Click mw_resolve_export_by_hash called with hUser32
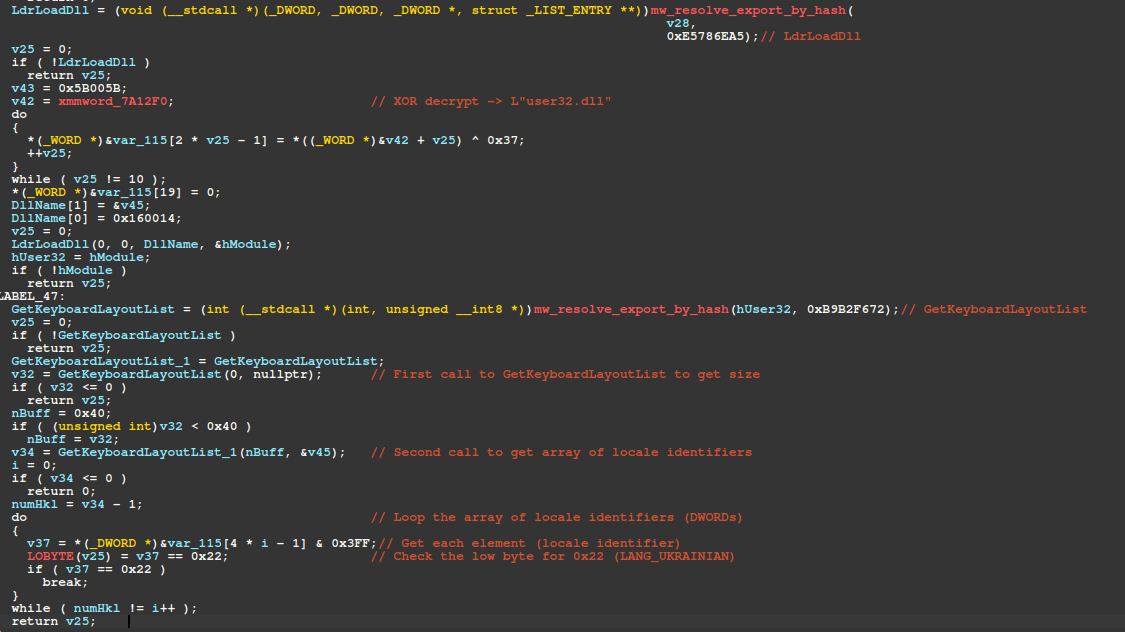 [x=631, y=309]
